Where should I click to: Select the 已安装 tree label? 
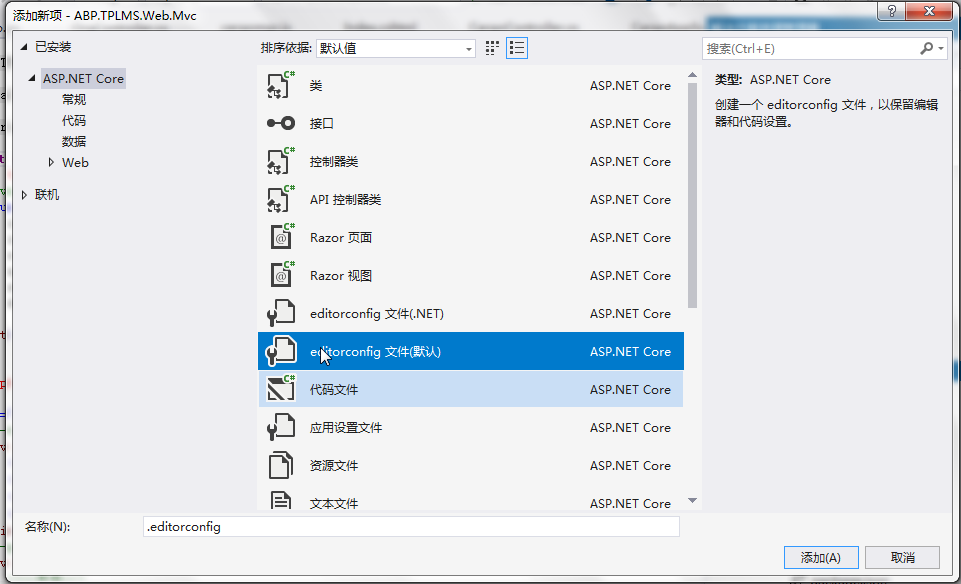coord(53,47)
